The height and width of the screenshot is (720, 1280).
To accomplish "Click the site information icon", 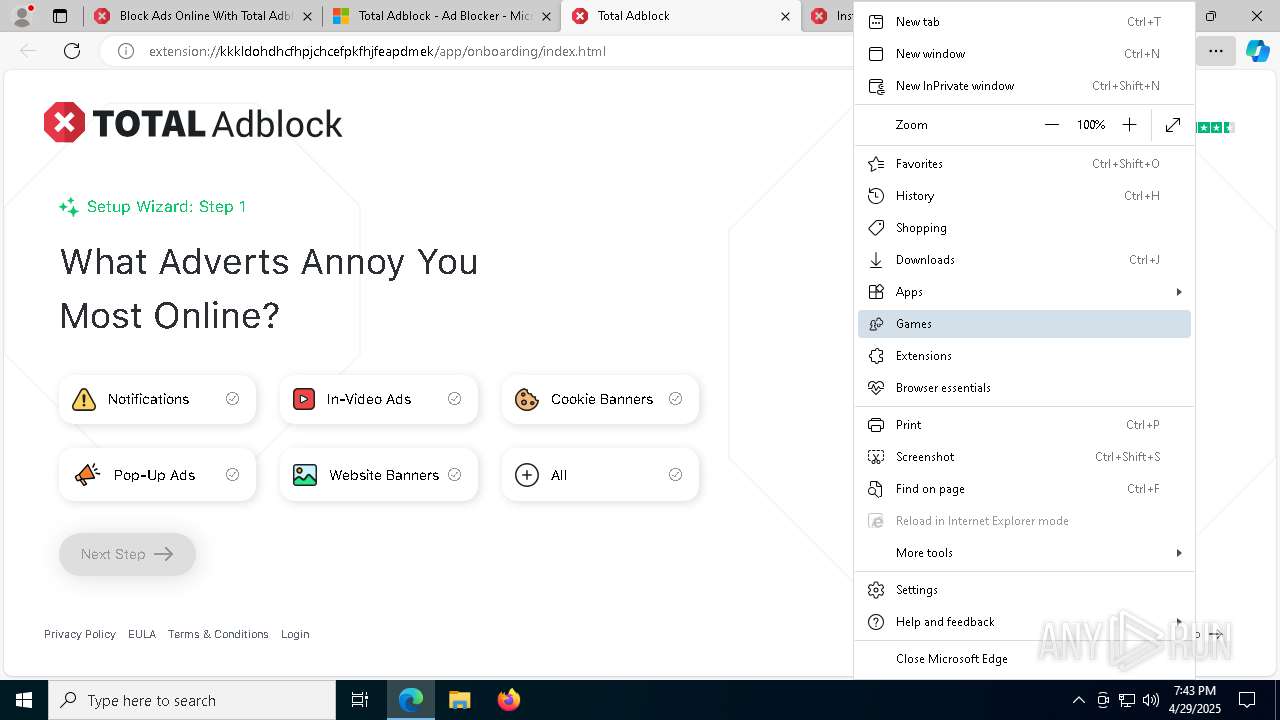I will point(126,51).
